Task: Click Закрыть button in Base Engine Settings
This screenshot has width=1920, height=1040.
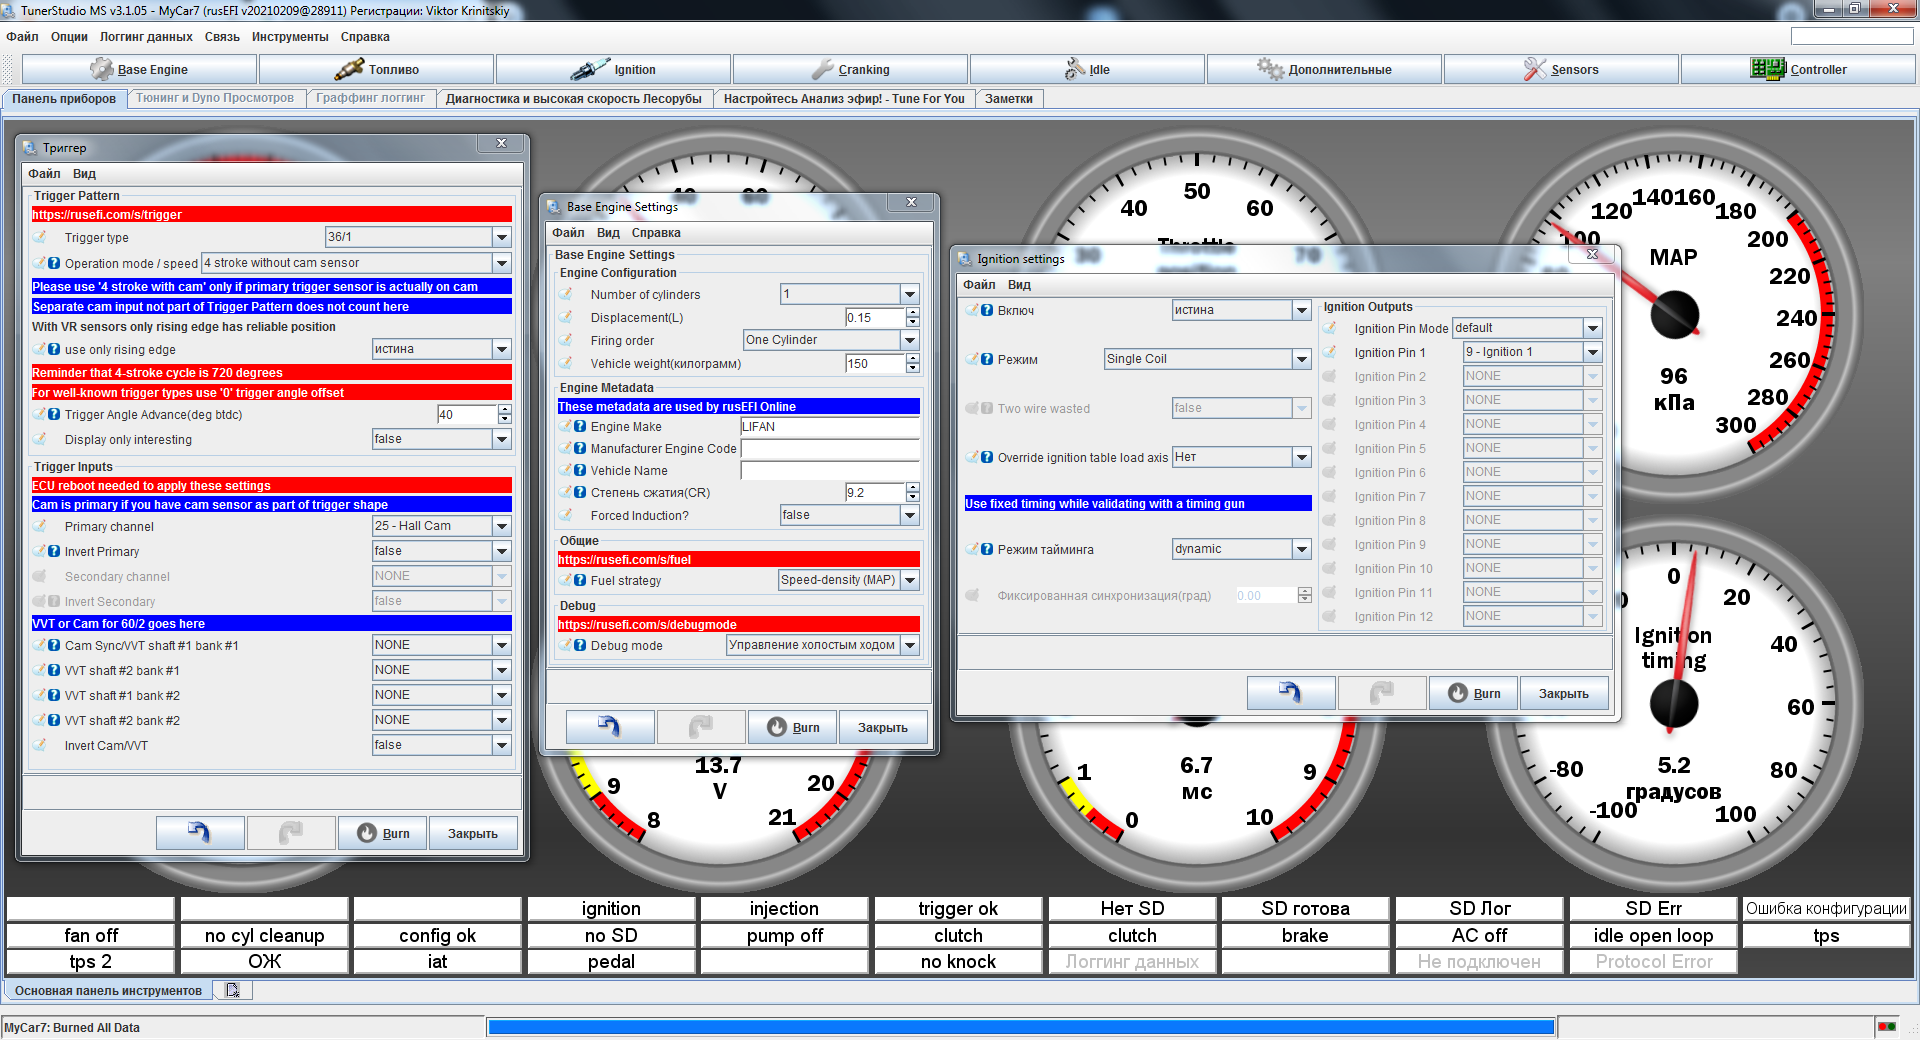Action: 883,727
